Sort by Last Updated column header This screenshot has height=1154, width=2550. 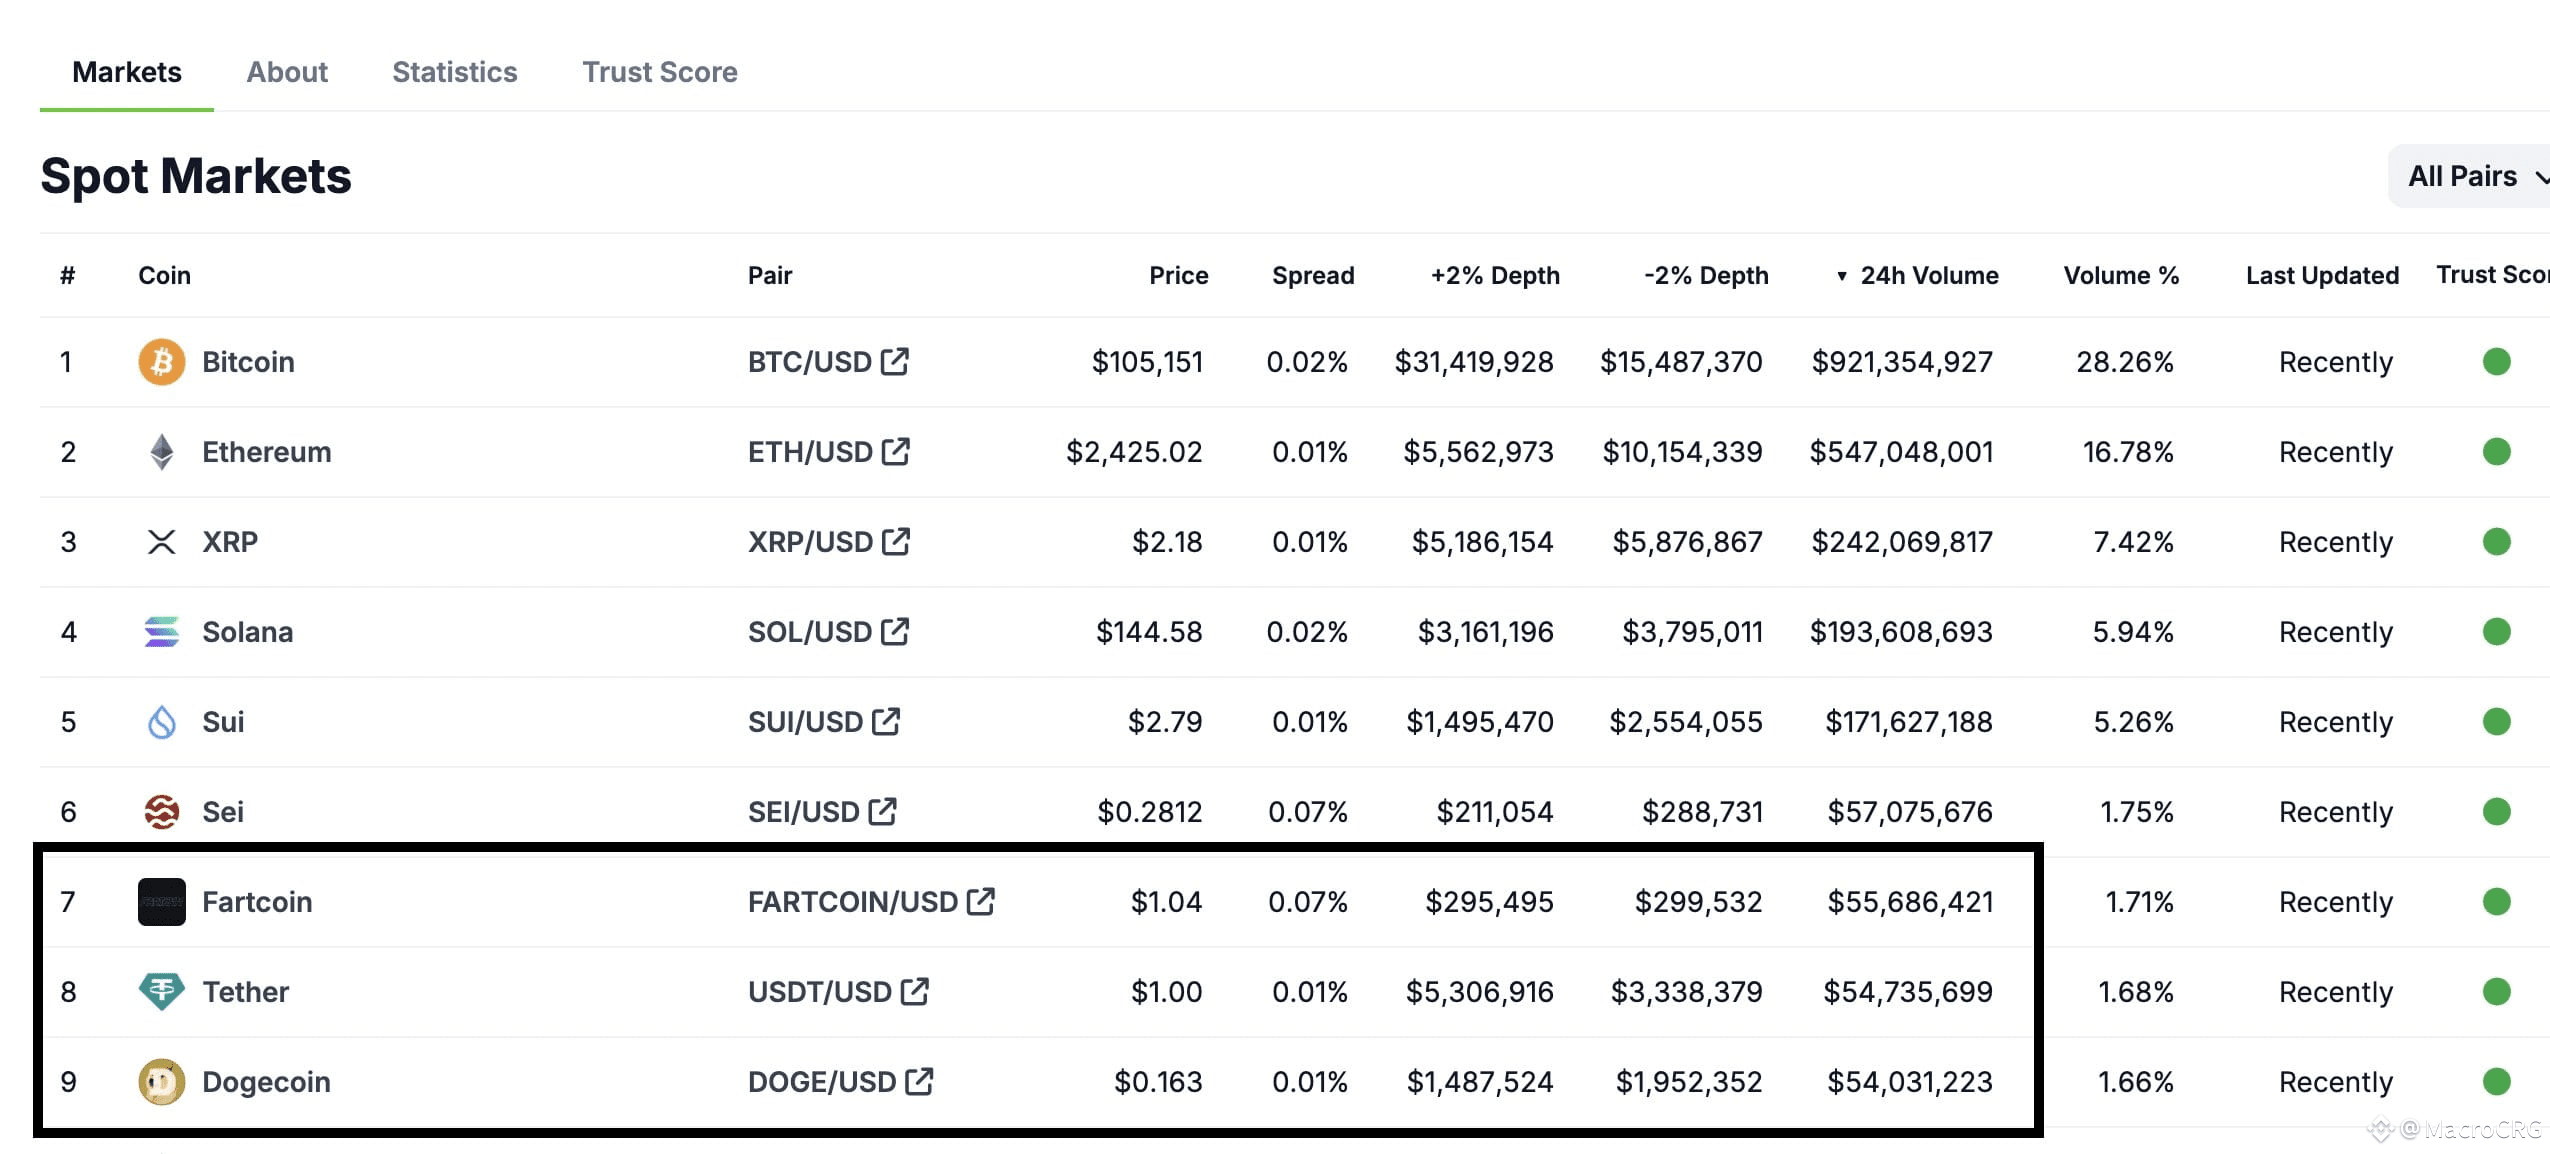2322,275
